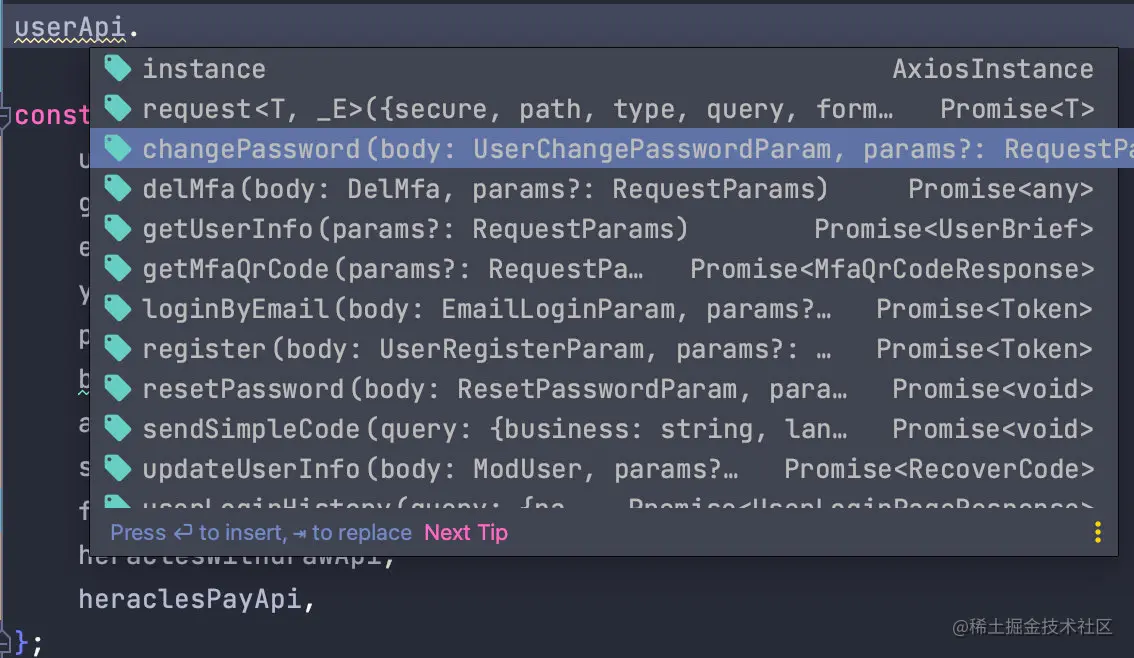This screenshot has width=1134, height=658.
Task: Click the Press to insert hint text
Action: point(260,532)
